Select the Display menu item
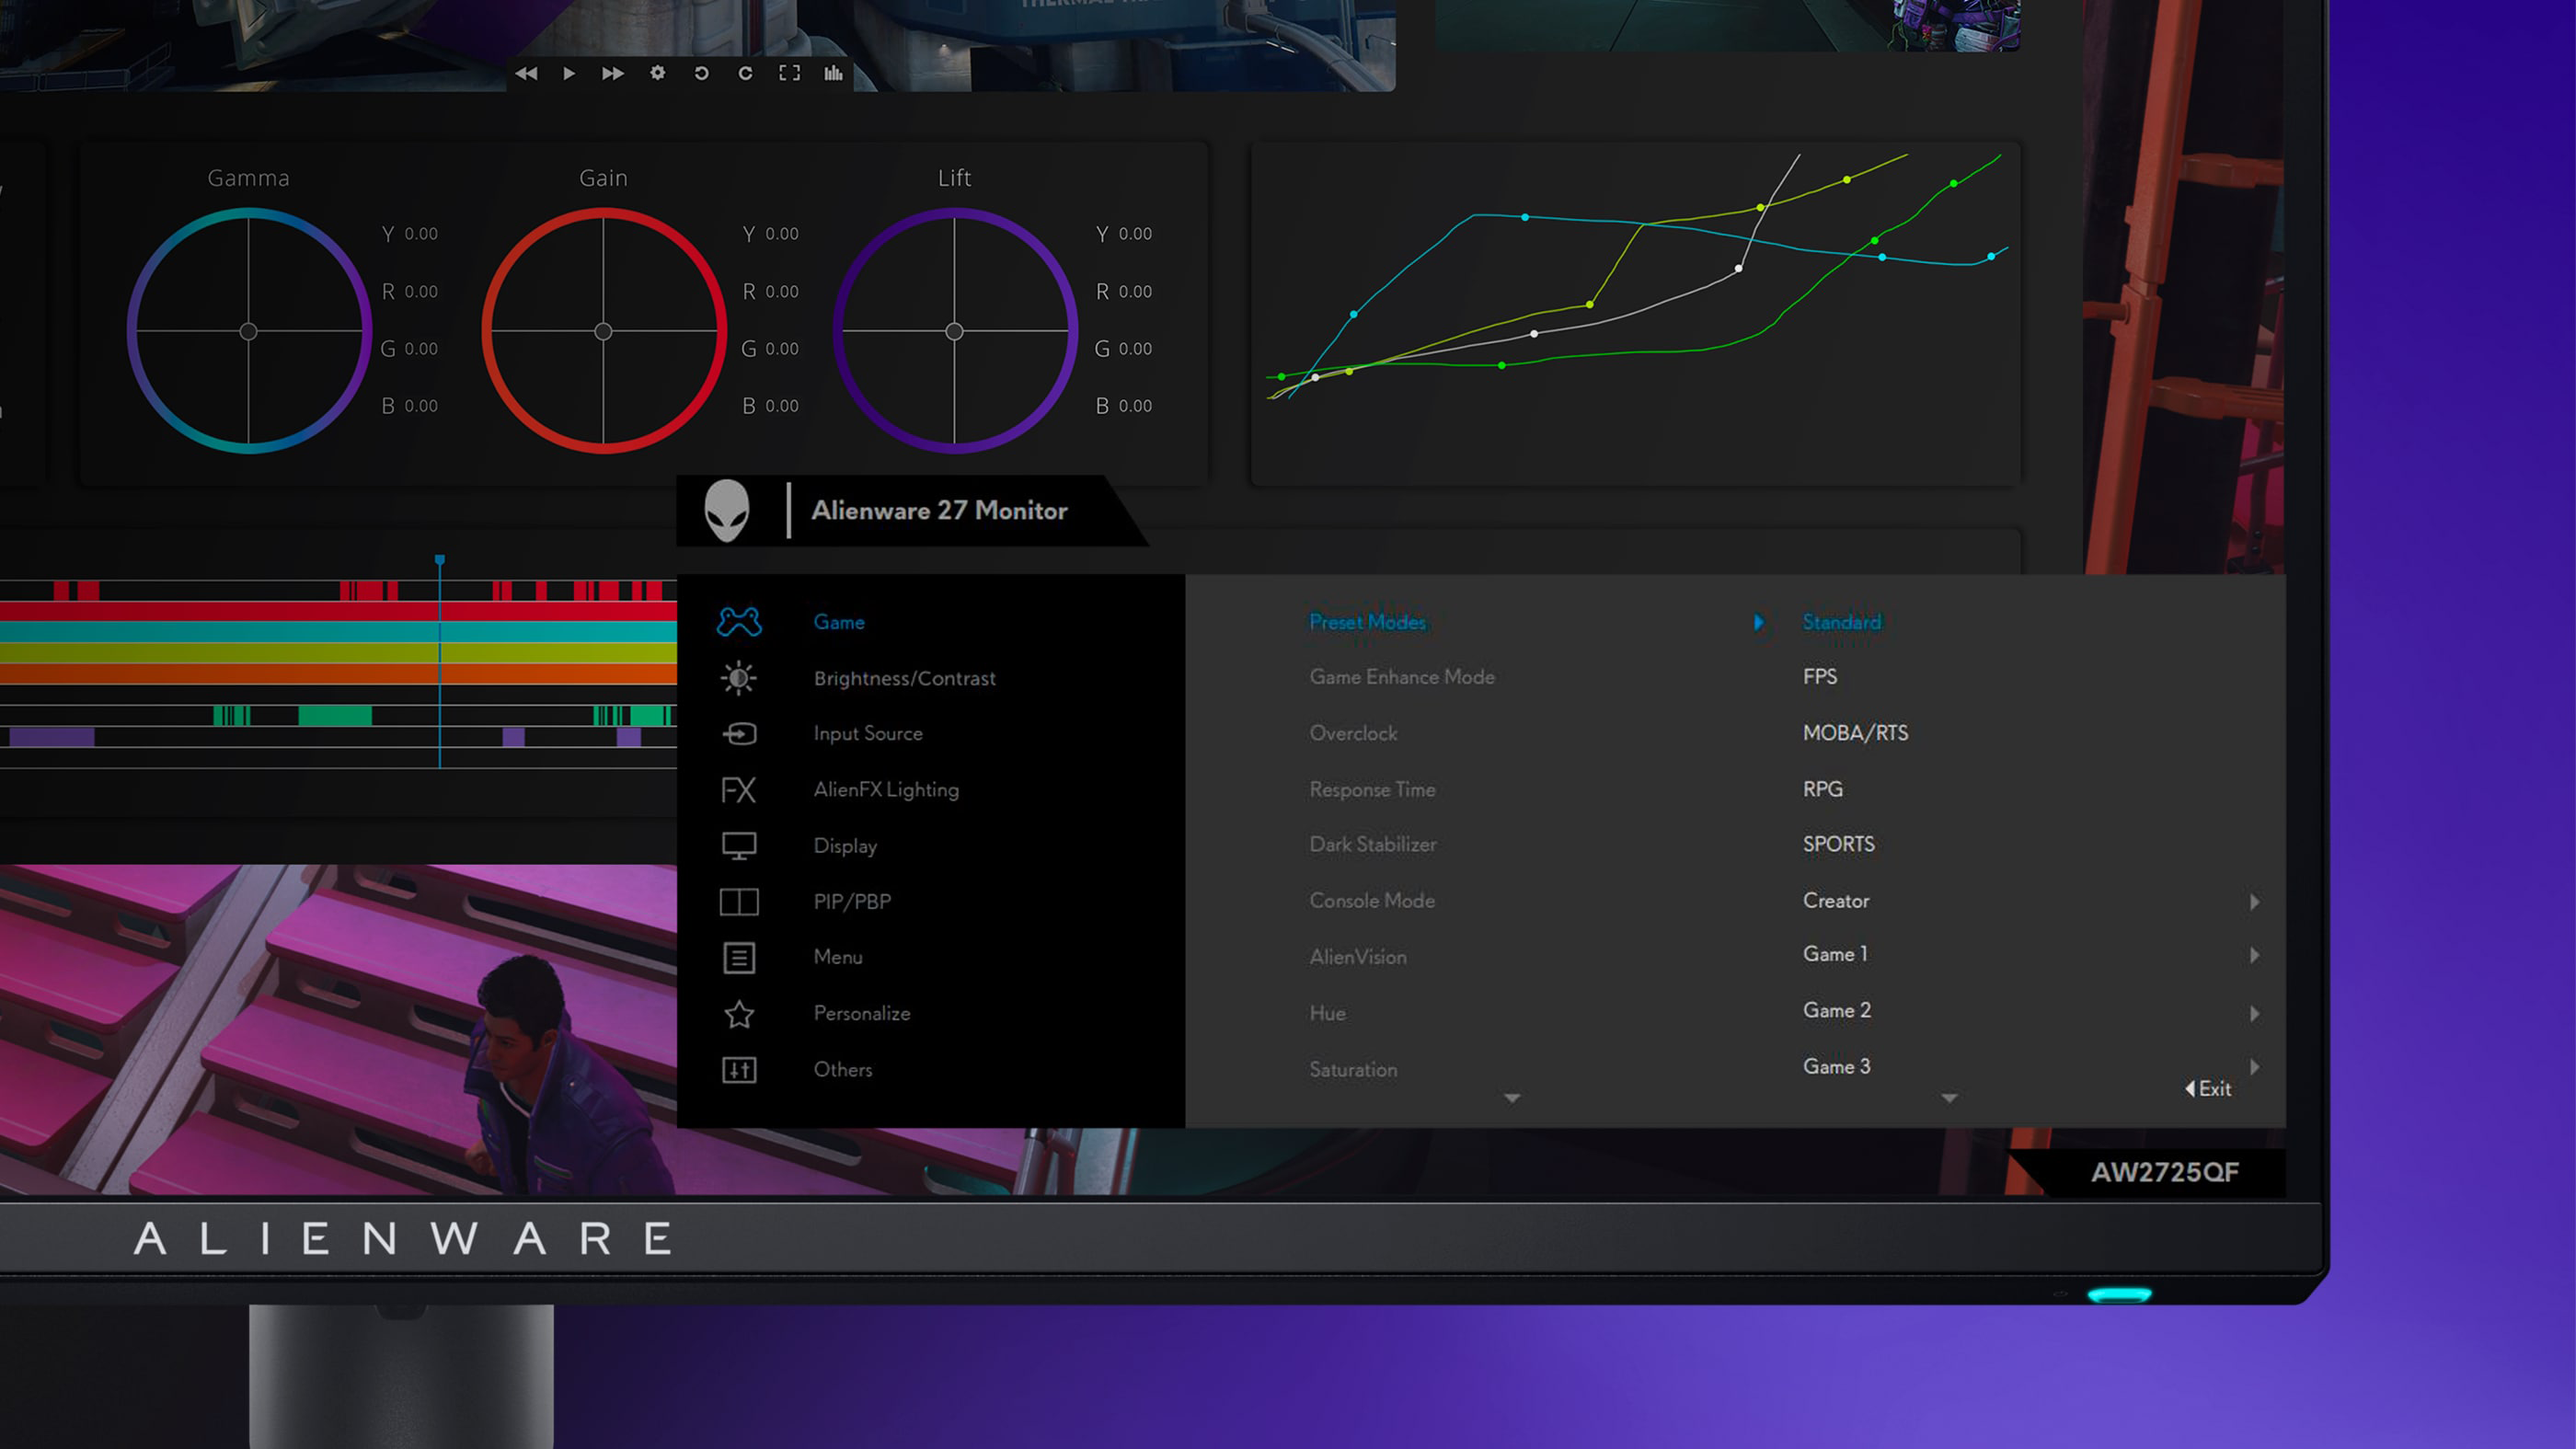 tap(845, 846)
